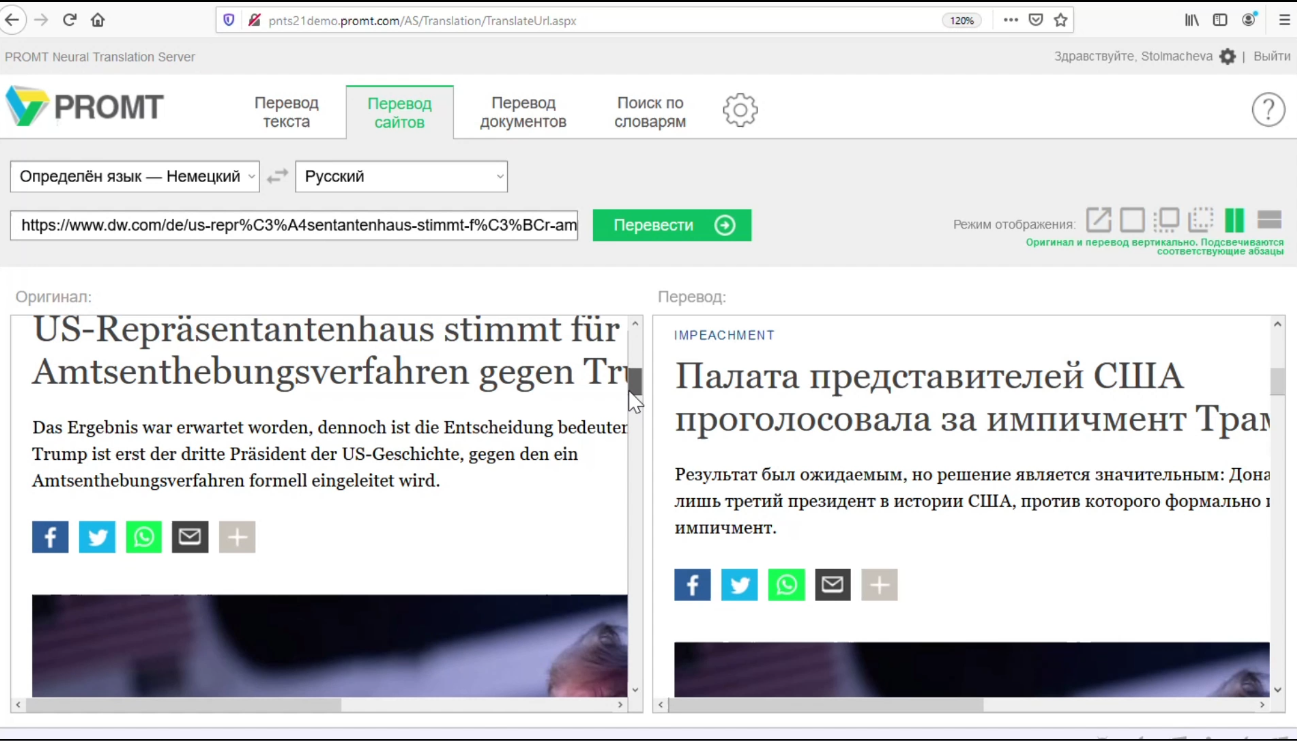
Task: Go to browser home page
Action: (98, 20)
